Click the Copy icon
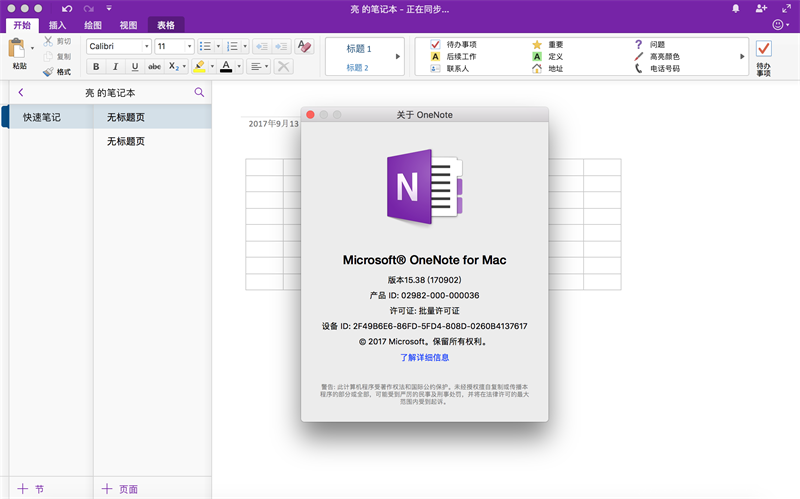 click(48, 56)
